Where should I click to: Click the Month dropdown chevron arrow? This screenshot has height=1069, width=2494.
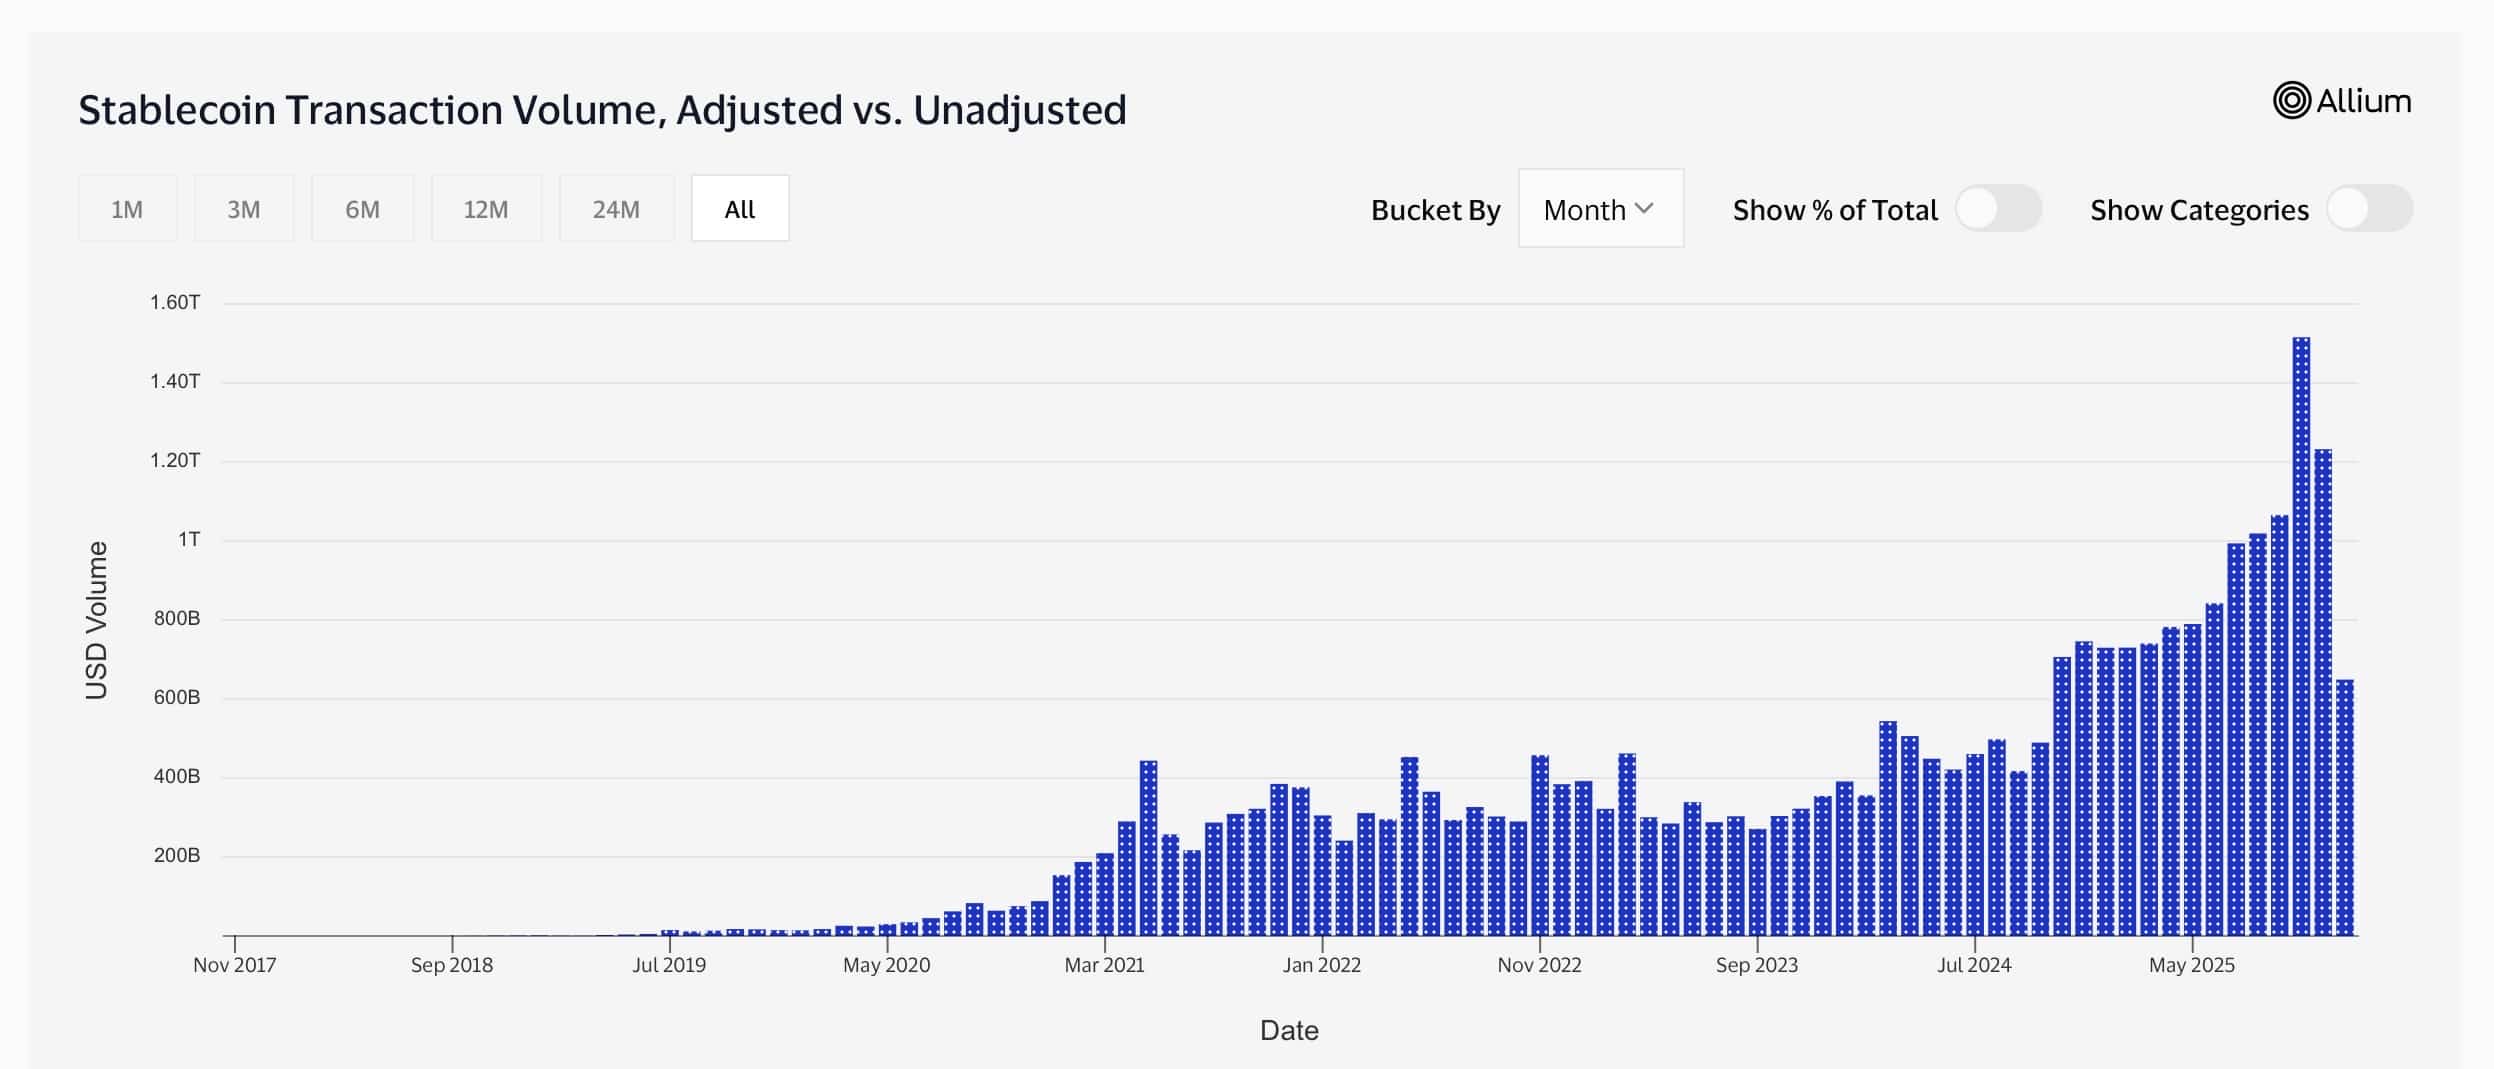coord(1645,209)
